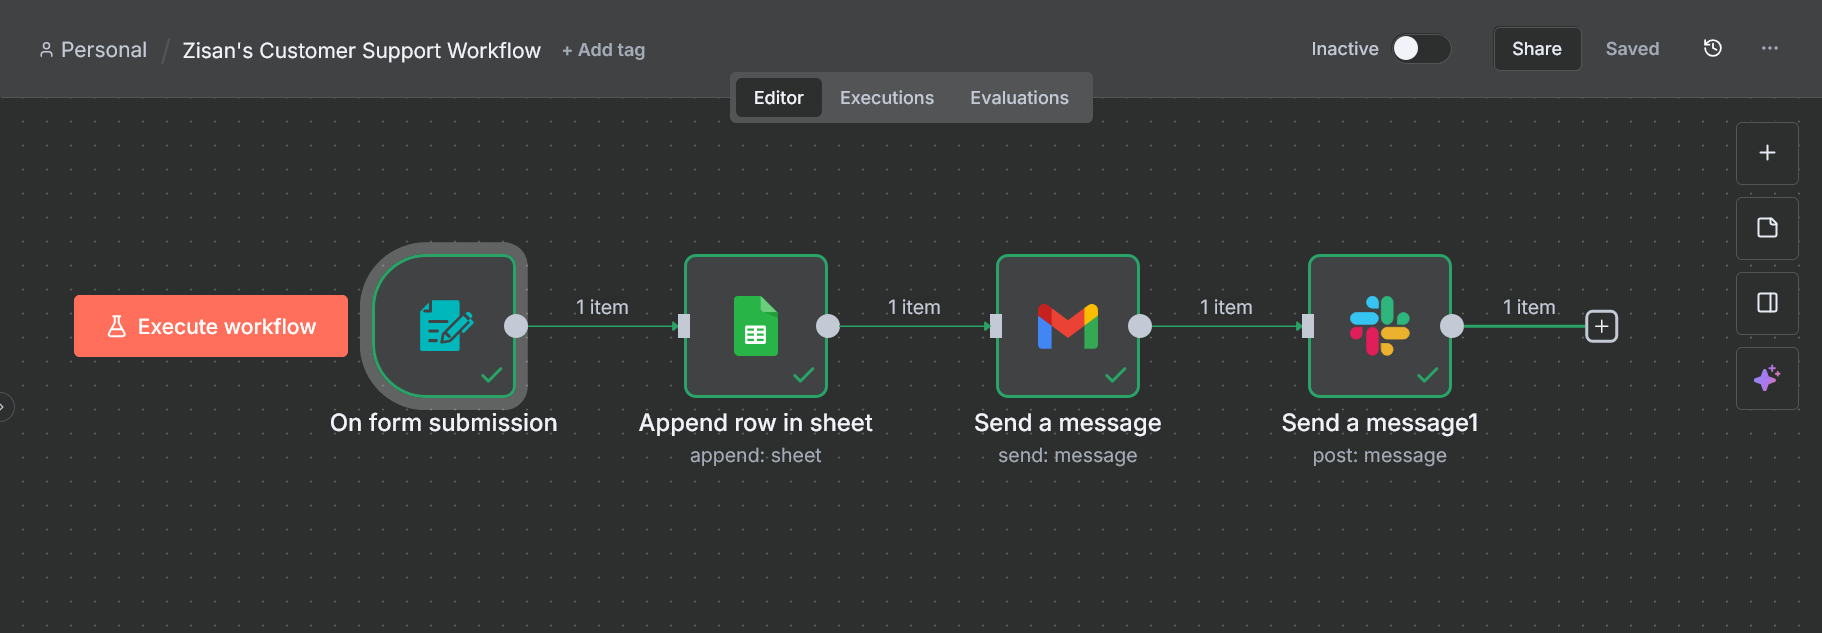
Task: Open the Slack Send a message1 node
Action: (x=1380, y=326)
